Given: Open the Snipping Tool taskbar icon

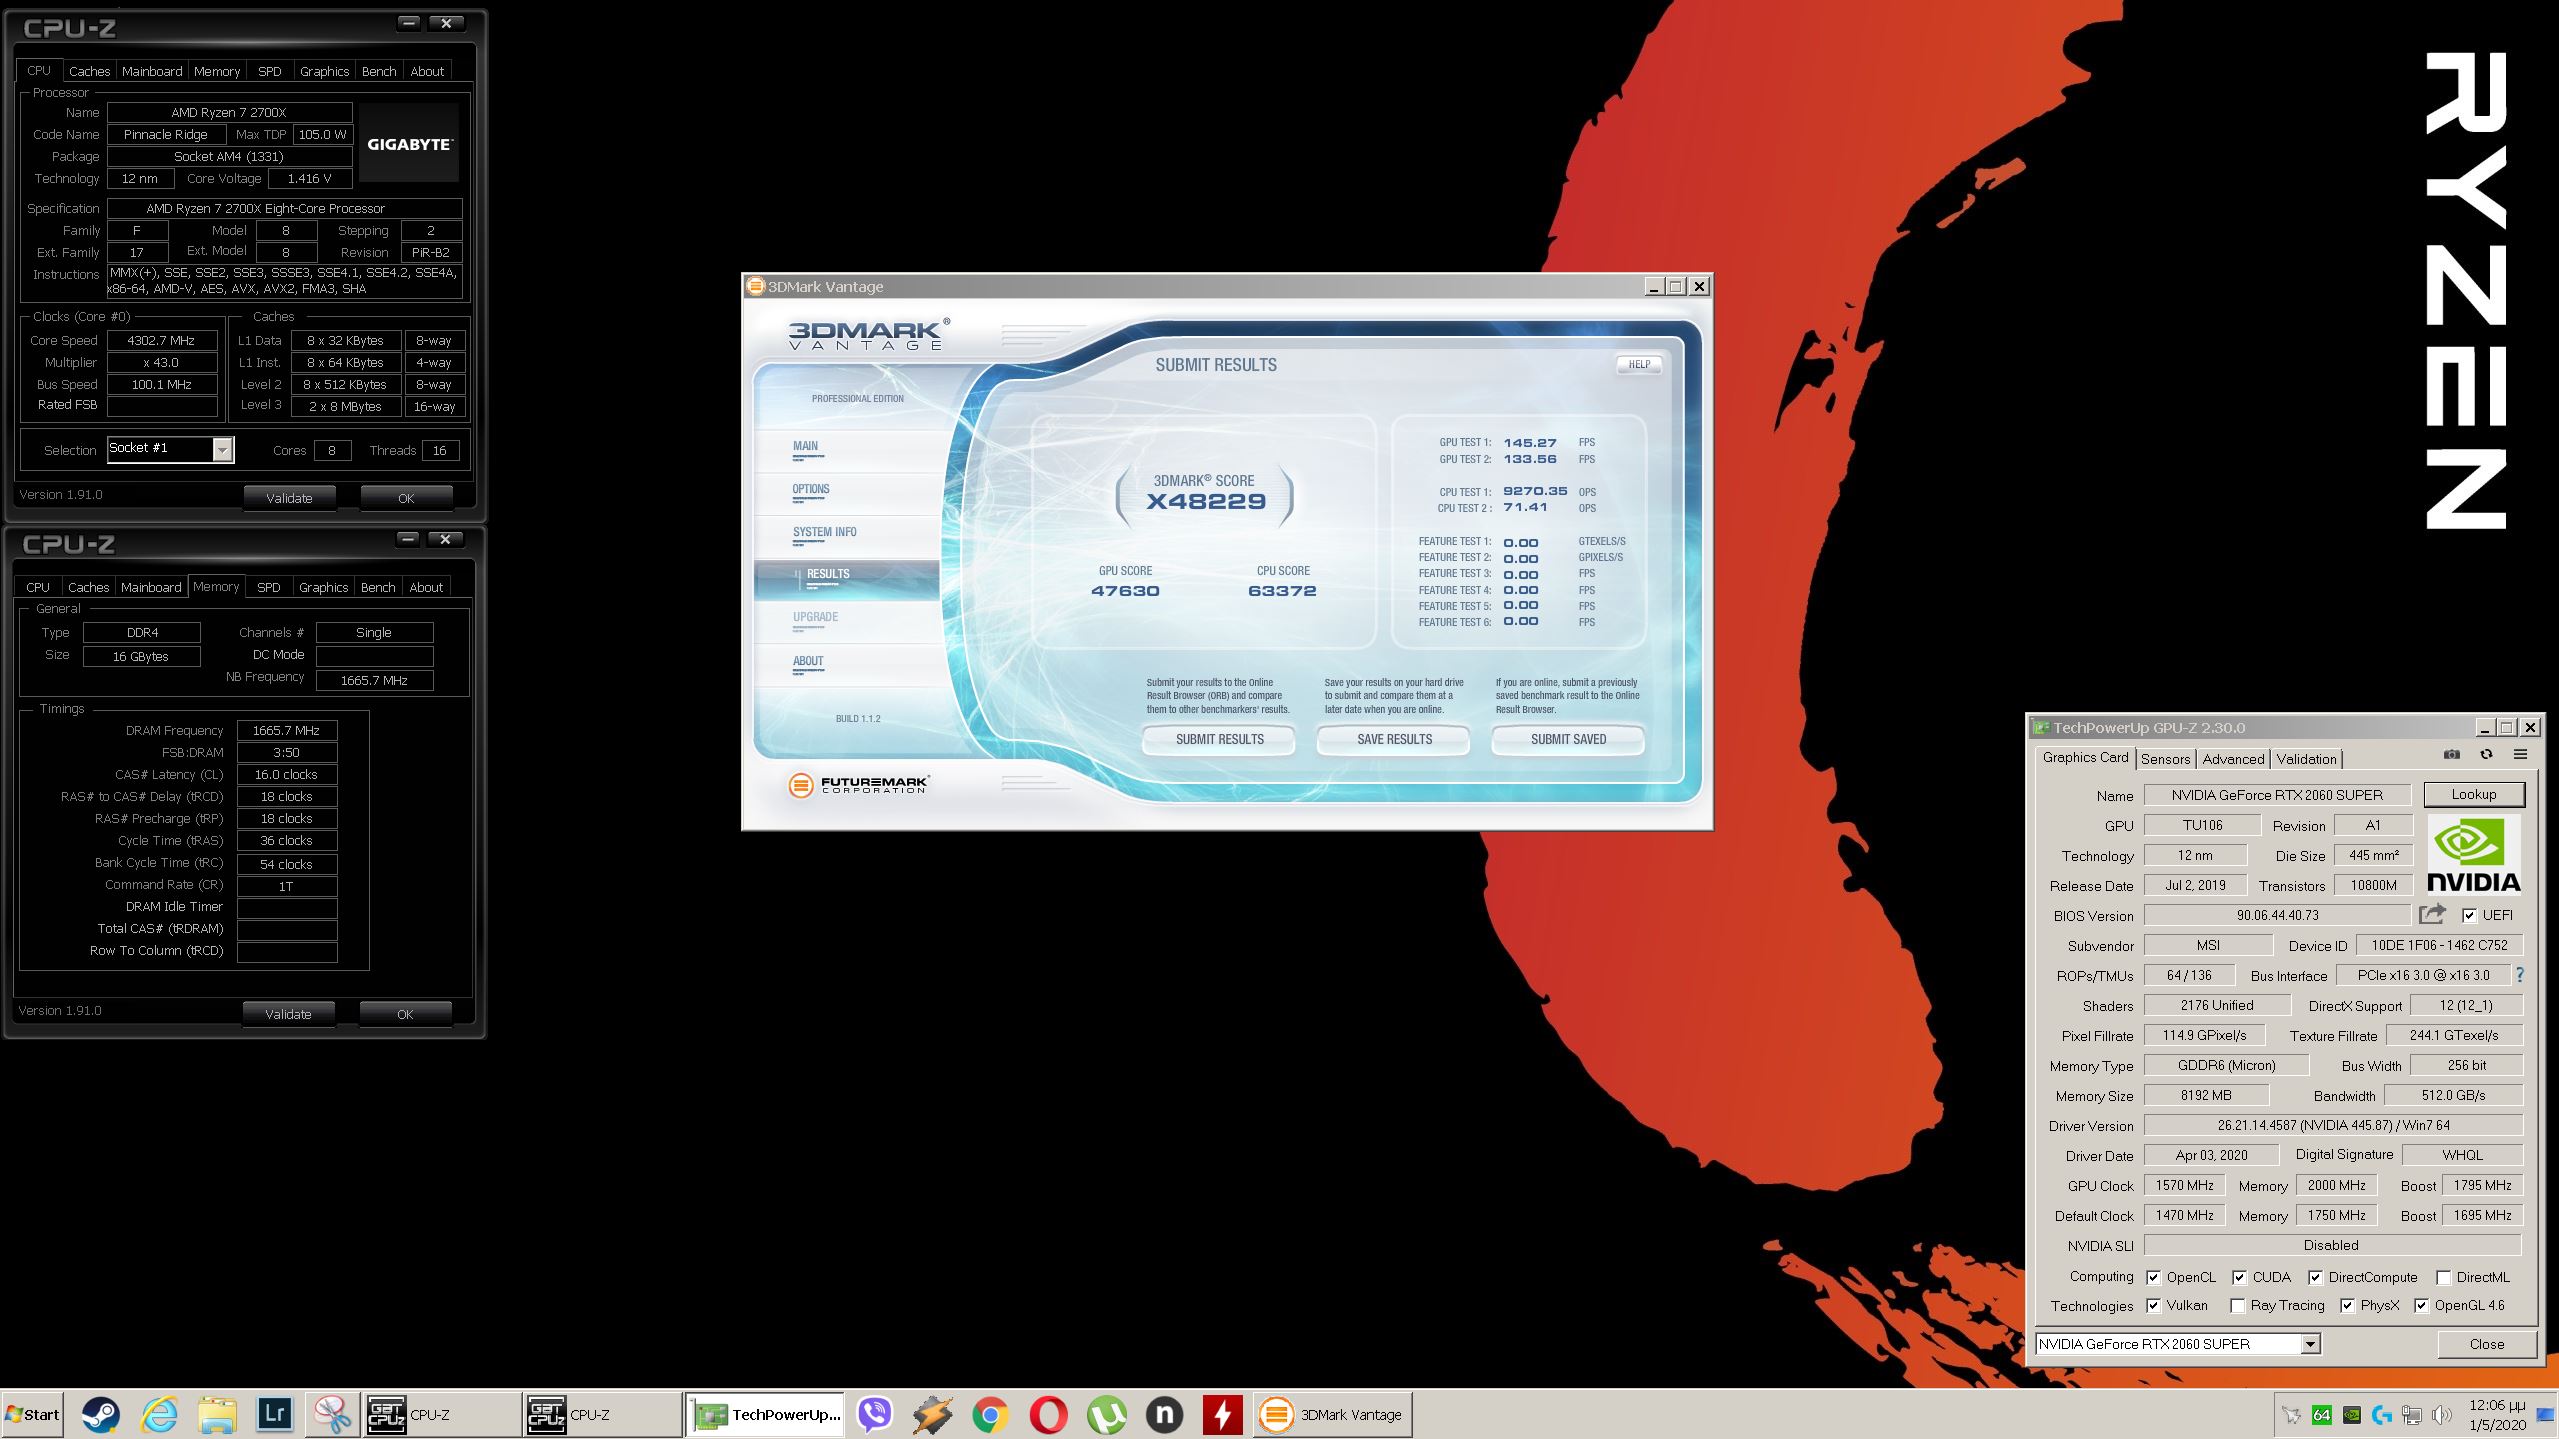Looking at the screenshot, I should (332, 1414).
